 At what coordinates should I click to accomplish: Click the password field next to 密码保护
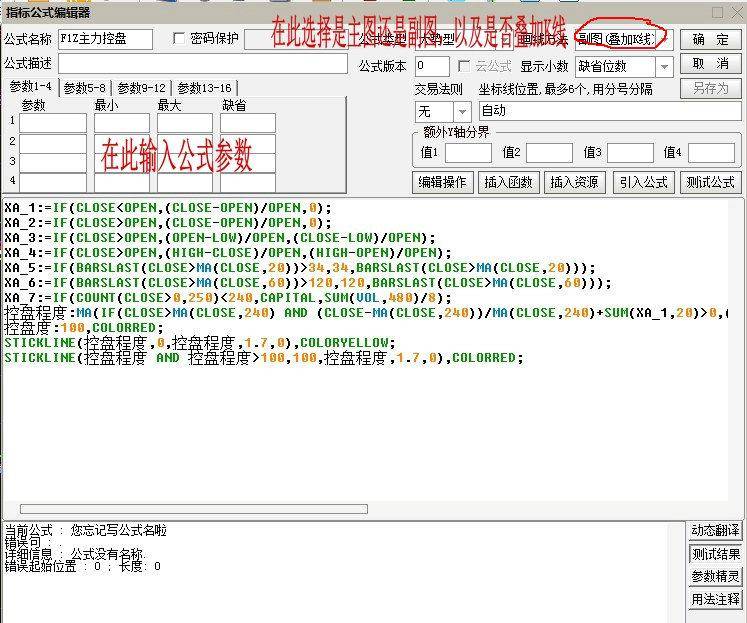pos(296,40)
